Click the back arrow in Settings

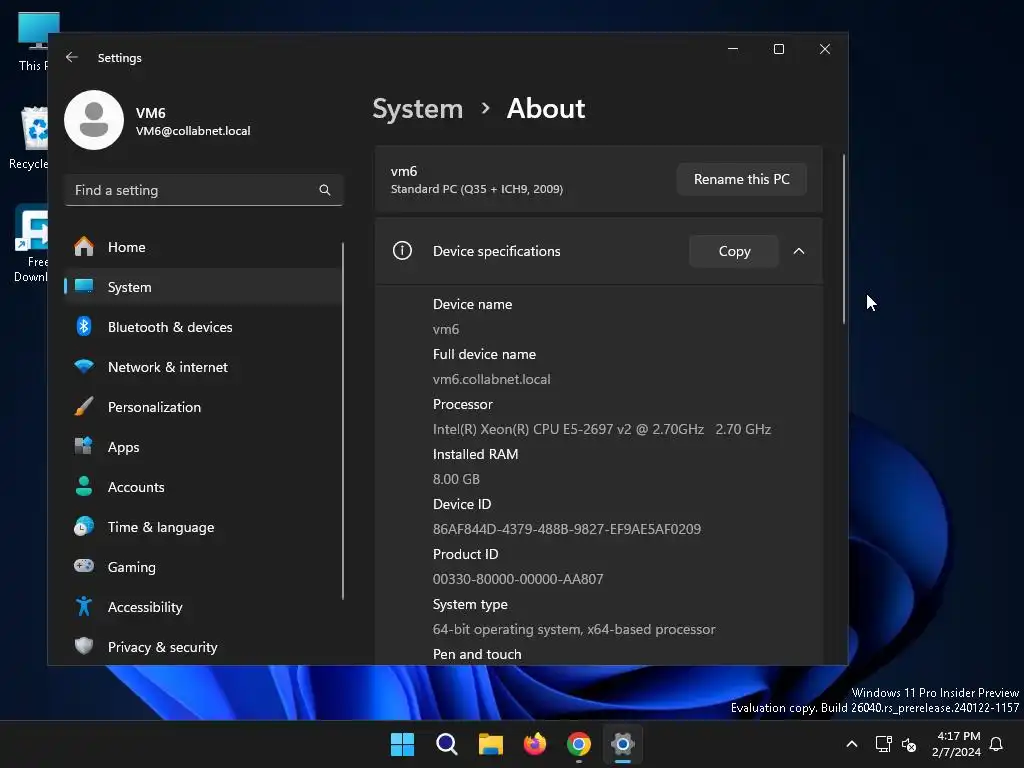72,57
